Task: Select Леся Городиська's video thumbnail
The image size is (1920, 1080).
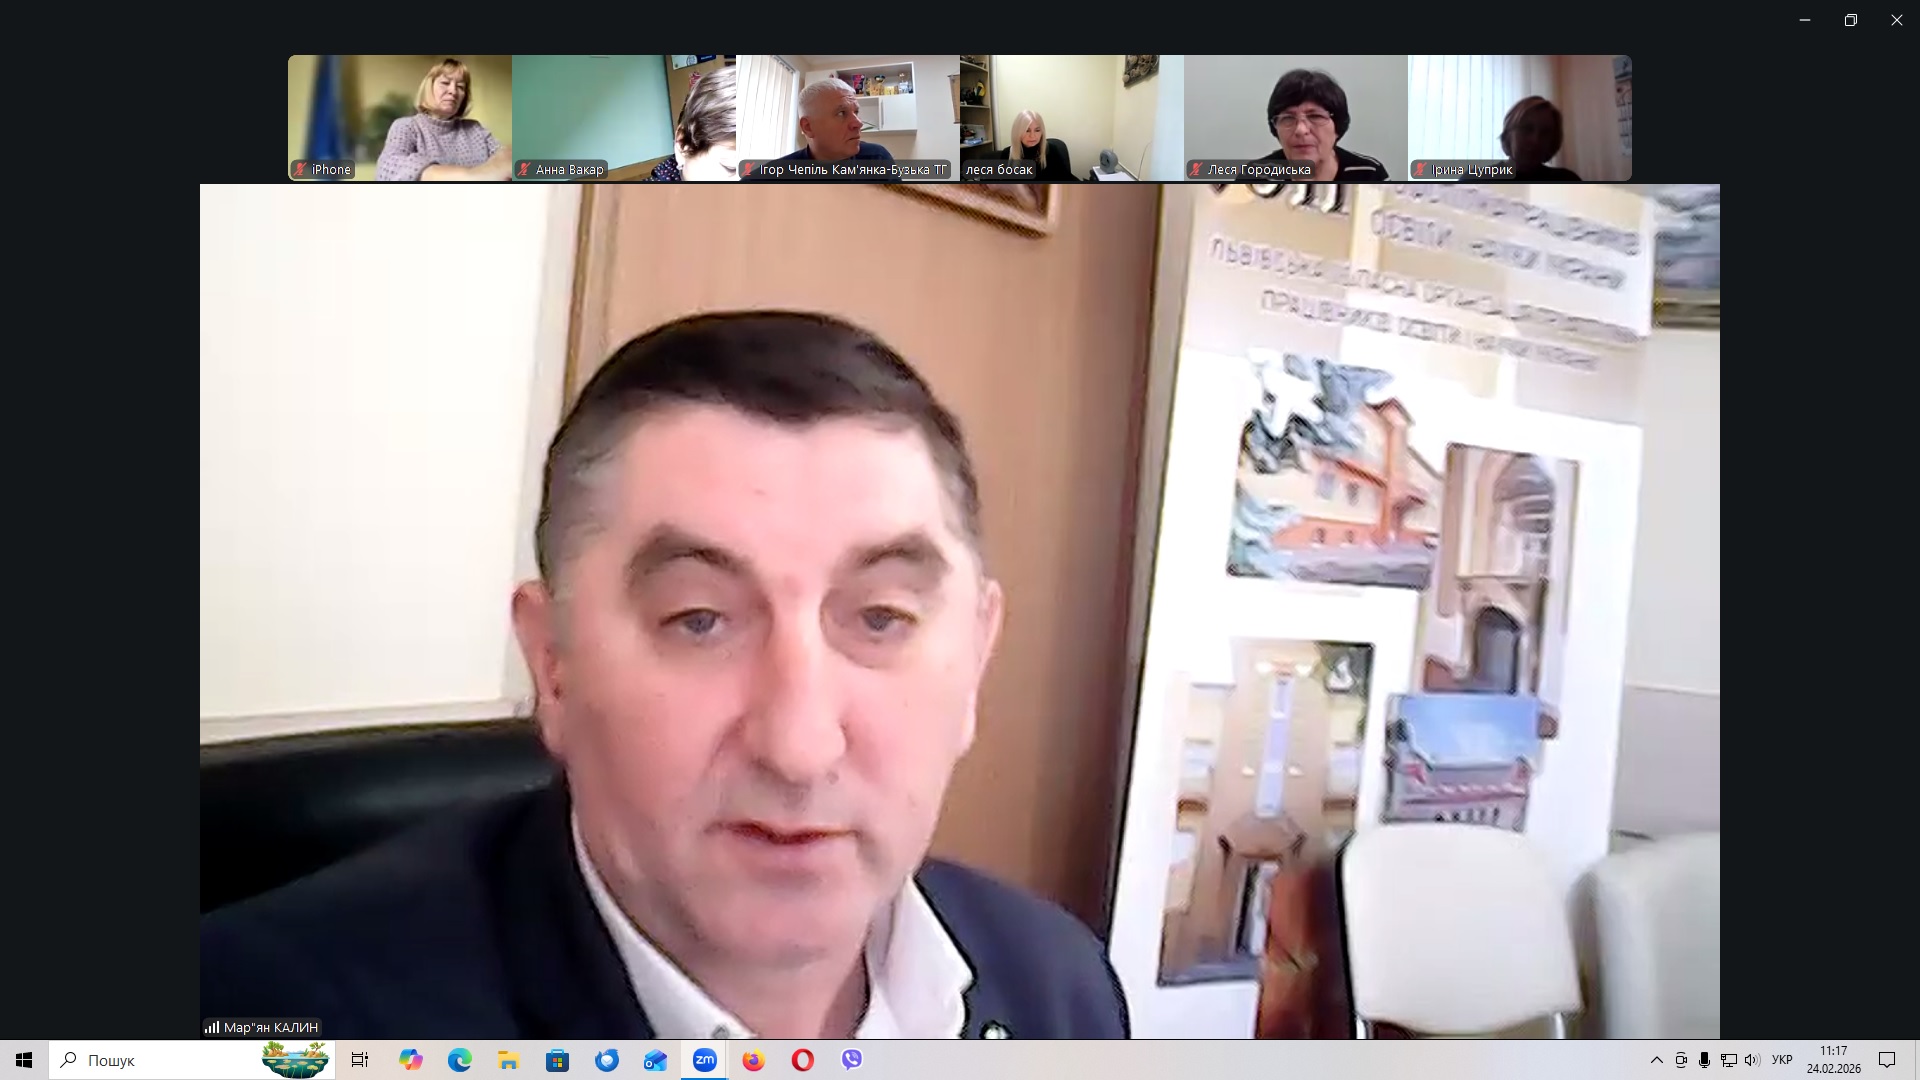Action: (x=1295, y=118)
